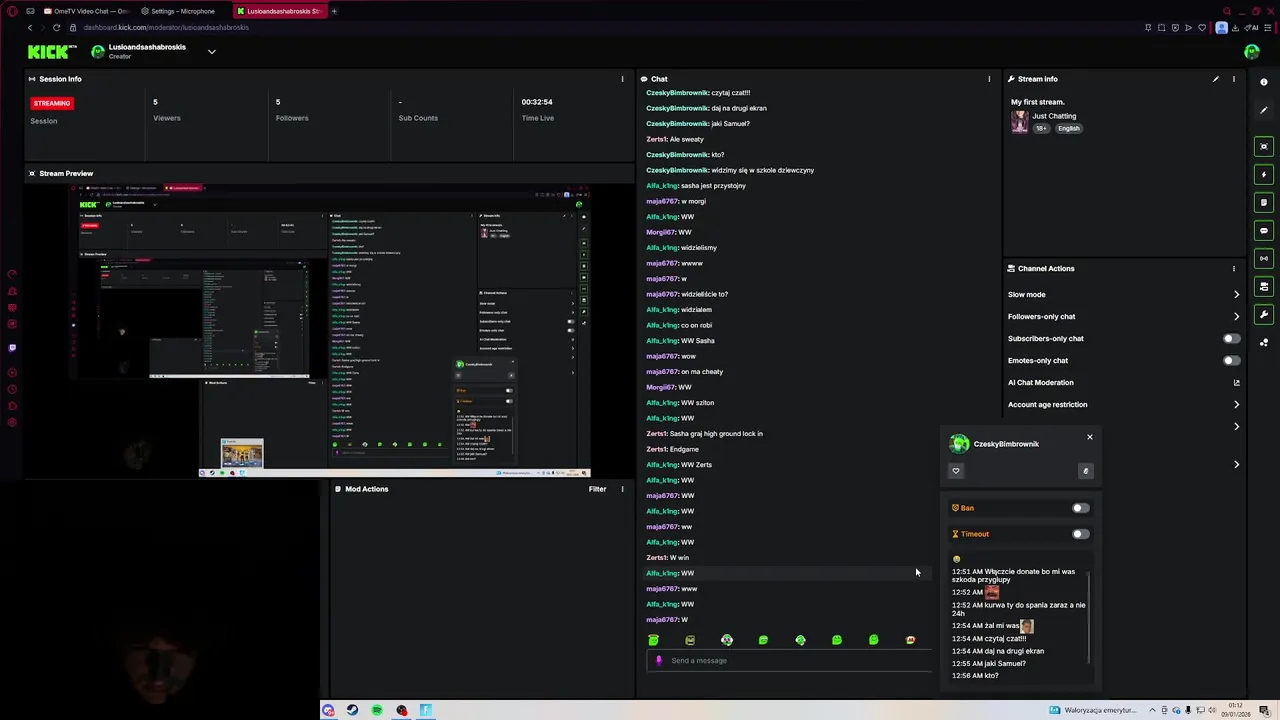Click the profile avatar in the top right

click(1252, 52)
